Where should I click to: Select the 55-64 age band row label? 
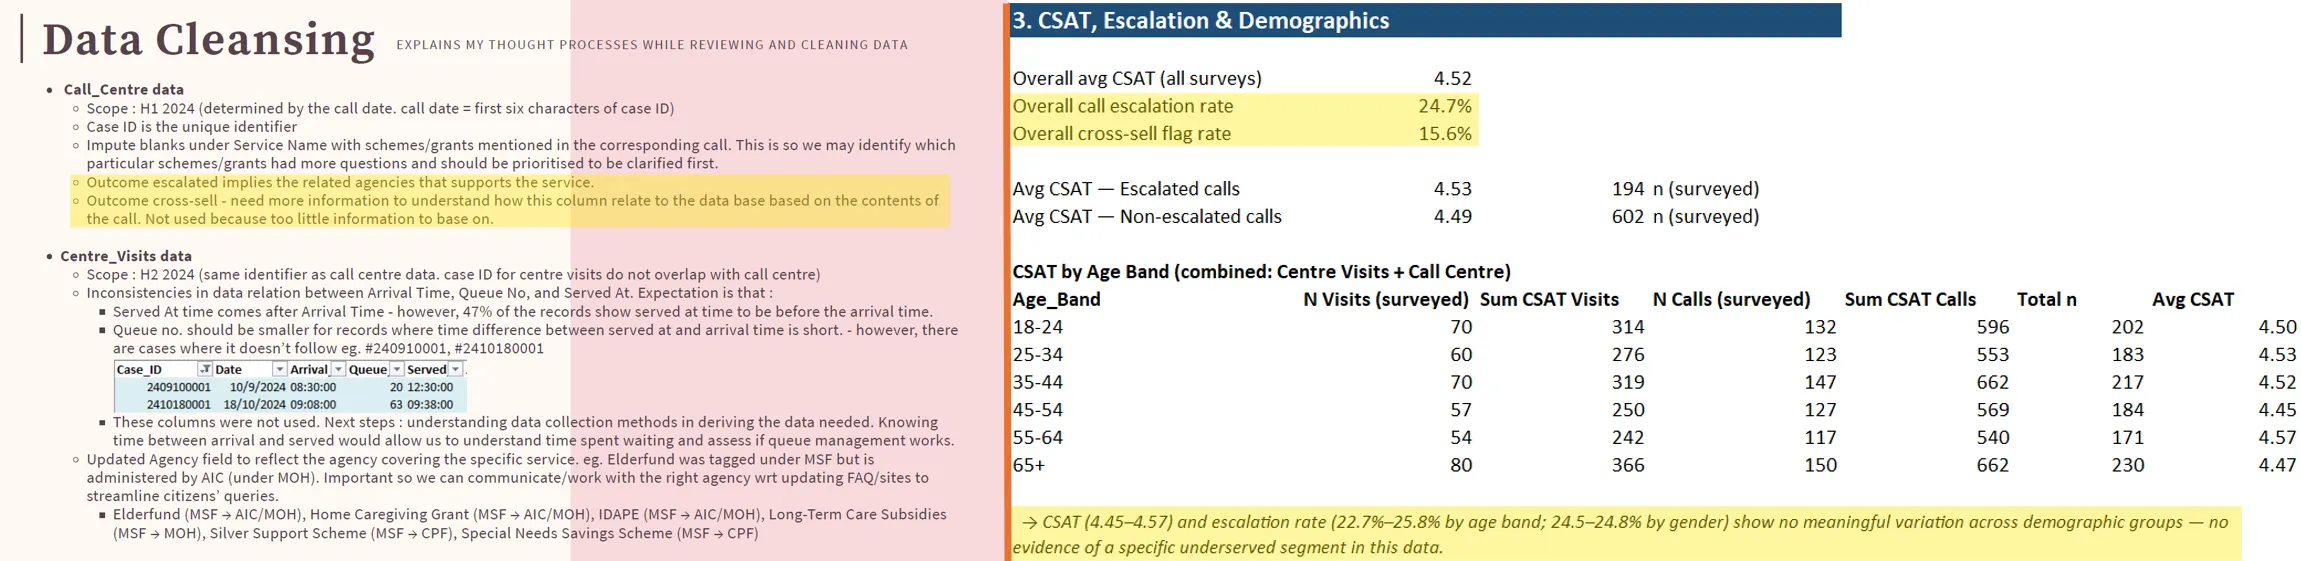point(1038,438)
